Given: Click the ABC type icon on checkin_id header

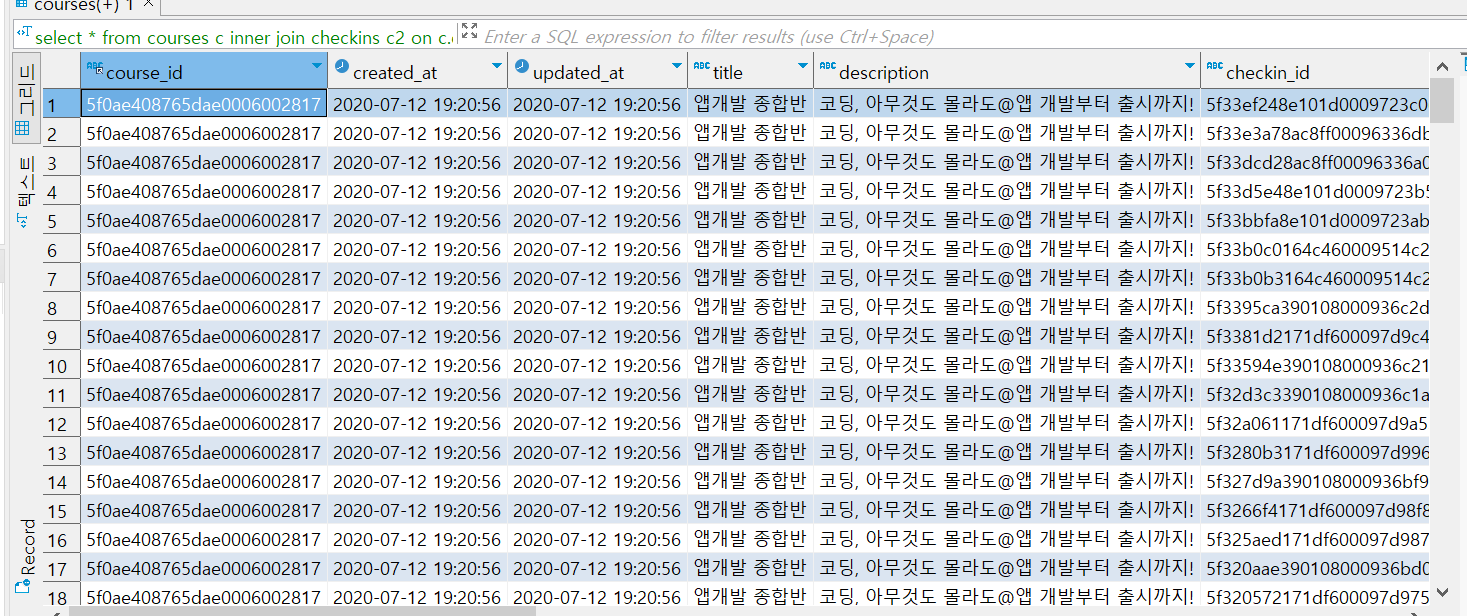Looking at the screenshot, I should point(1214,68).
